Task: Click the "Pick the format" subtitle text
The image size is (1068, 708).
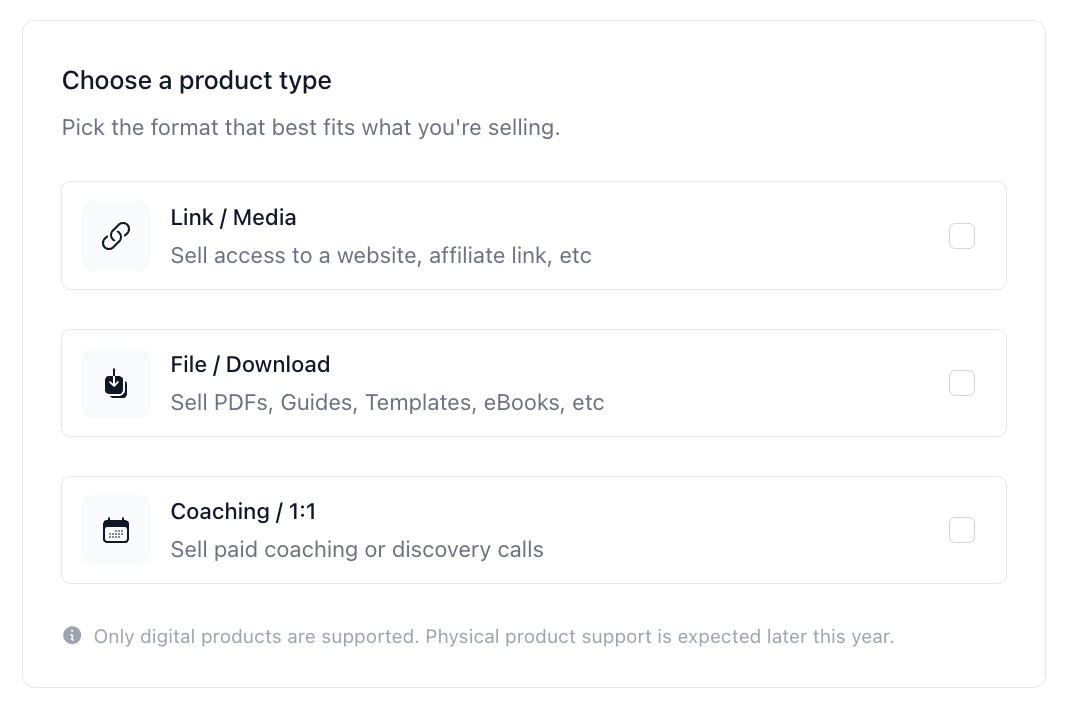Action: click(310, 128)
